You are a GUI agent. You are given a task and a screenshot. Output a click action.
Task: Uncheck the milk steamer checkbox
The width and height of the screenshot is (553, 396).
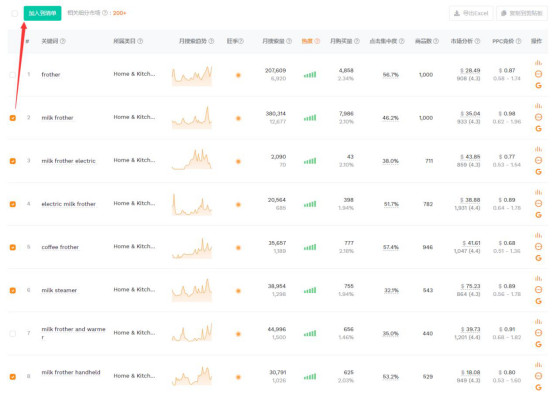[x=12, y=290]
